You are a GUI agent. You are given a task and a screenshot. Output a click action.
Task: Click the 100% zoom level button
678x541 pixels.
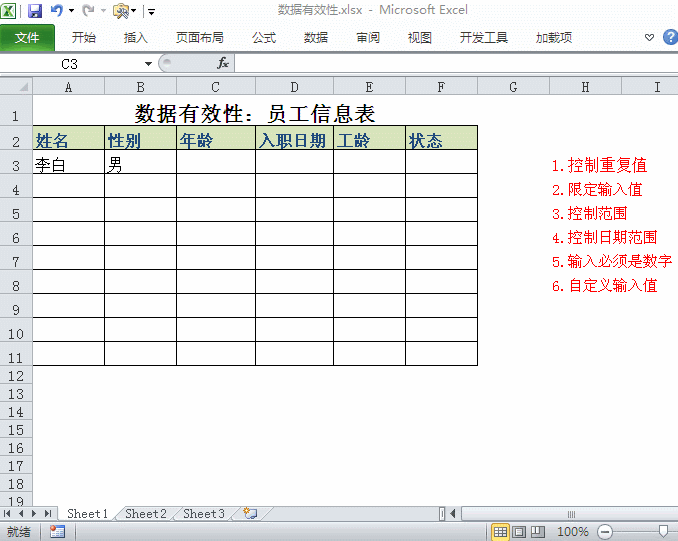tap(572, 531)
